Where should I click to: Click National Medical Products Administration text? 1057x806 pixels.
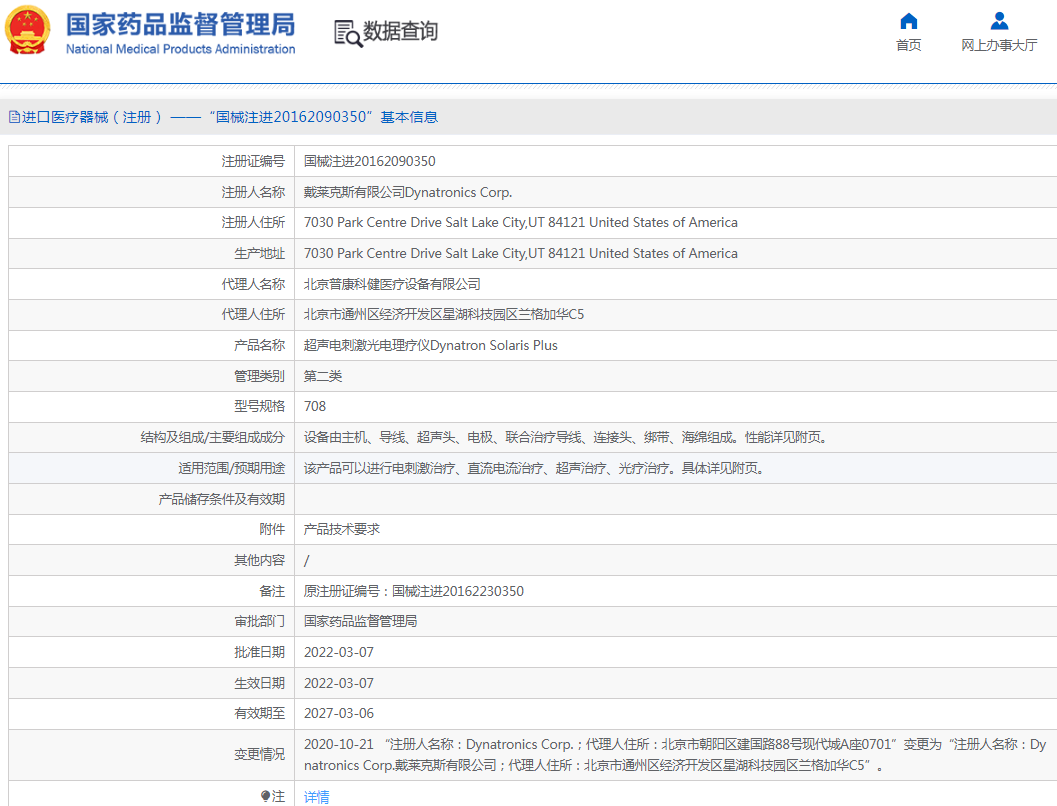[x=181, y=49]
